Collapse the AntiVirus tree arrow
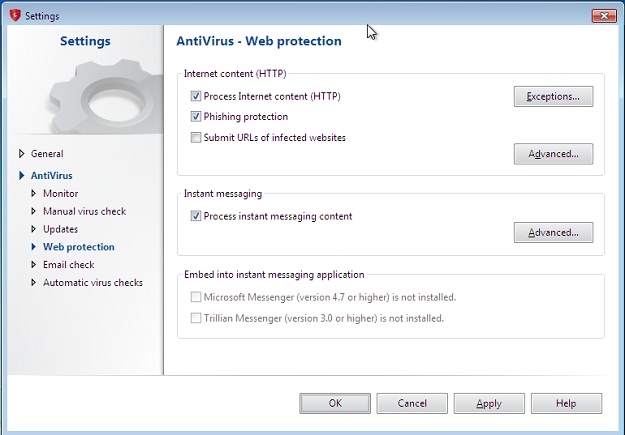Image resolution: width=625 pixels, height=435 pixels. click(22, 175)
